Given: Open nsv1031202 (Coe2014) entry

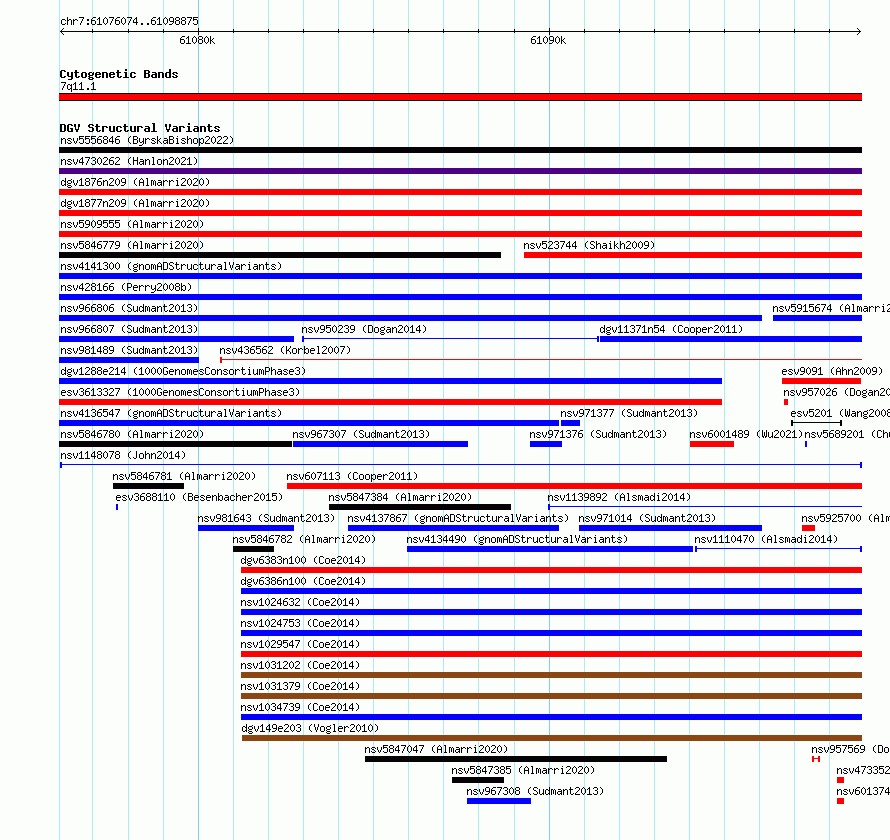Looking at the screenshot, I should pos(300,665).
